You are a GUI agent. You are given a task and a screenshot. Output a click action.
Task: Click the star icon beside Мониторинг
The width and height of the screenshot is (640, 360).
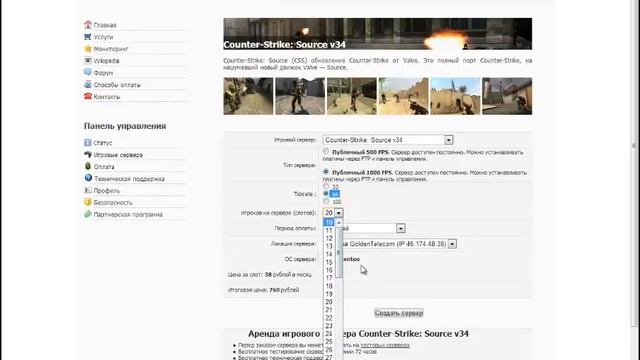[88, 49]
